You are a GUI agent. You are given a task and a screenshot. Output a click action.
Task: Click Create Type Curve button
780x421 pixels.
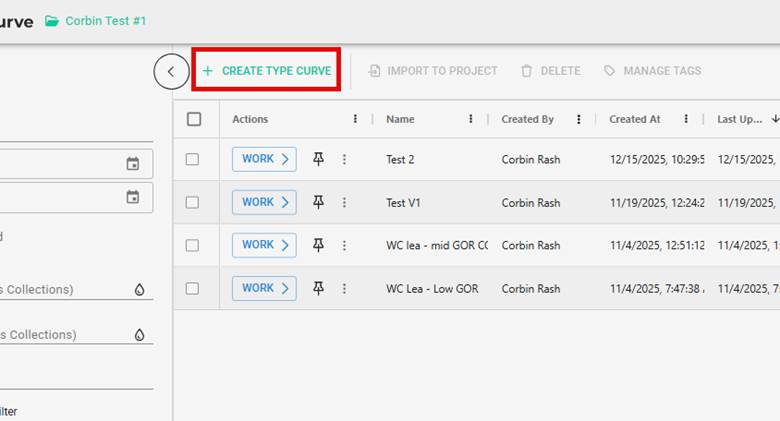267,71
